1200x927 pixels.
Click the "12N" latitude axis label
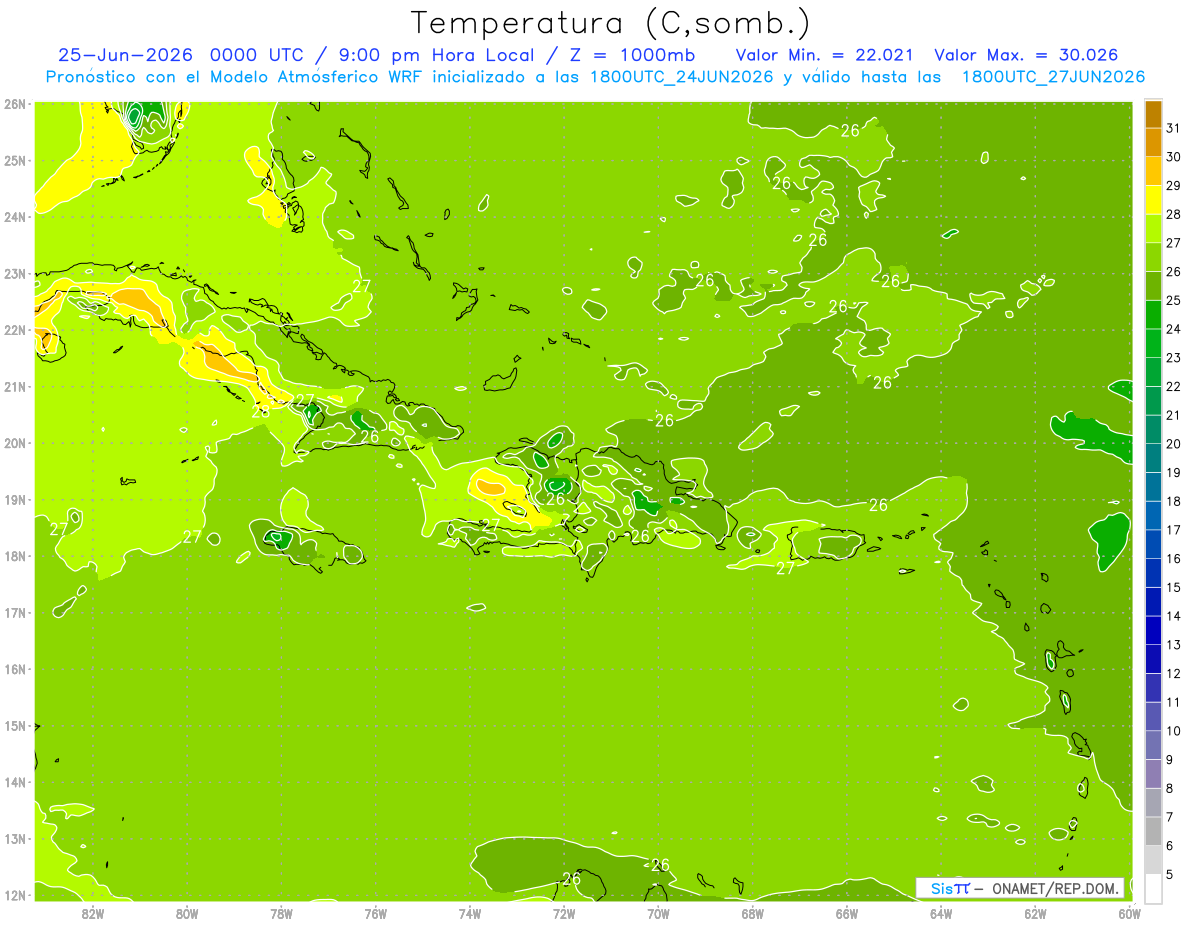(15, 895)
